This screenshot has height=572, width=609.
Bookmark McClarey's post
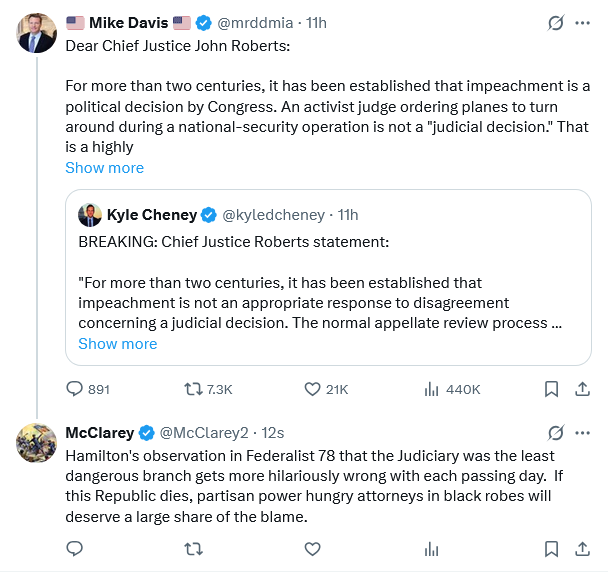point(551,548)
